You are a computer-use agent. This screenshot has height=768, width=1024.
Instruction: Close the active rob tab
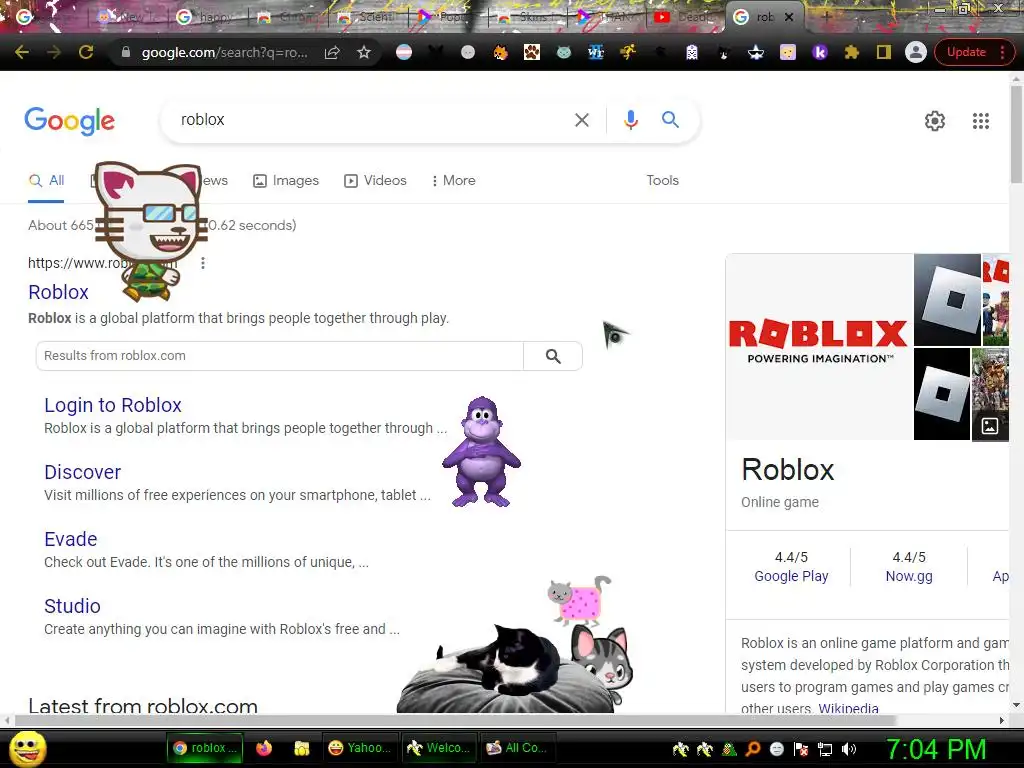point(789,17)
